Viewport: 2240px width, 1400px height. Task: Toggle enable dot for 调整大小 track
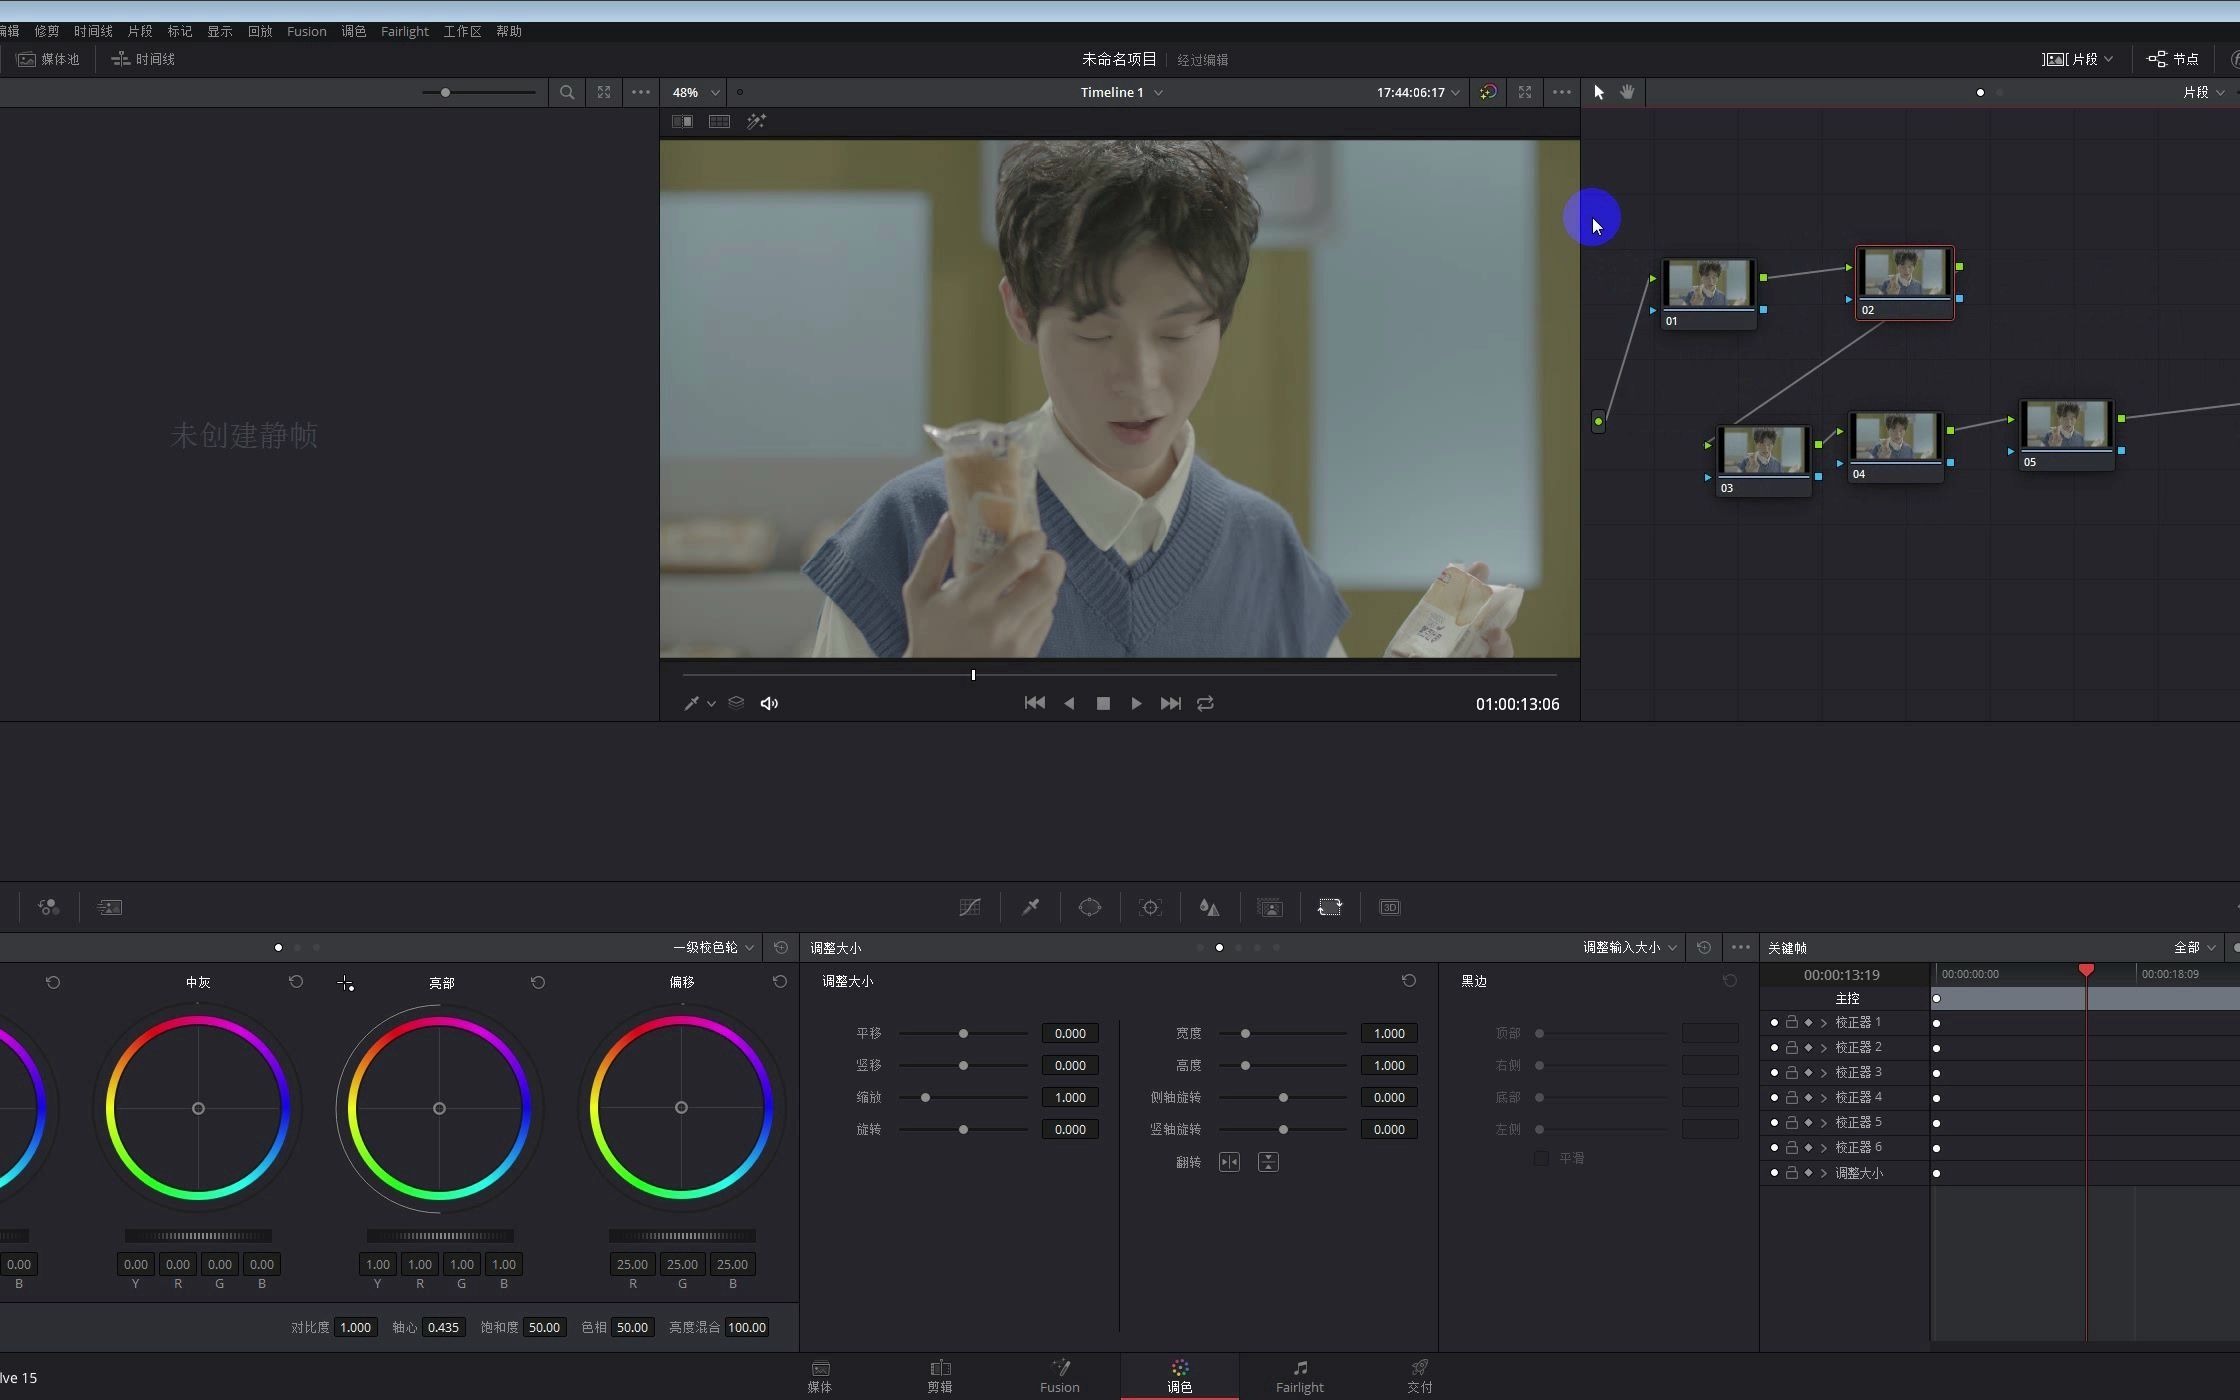pos(1774,1173)
